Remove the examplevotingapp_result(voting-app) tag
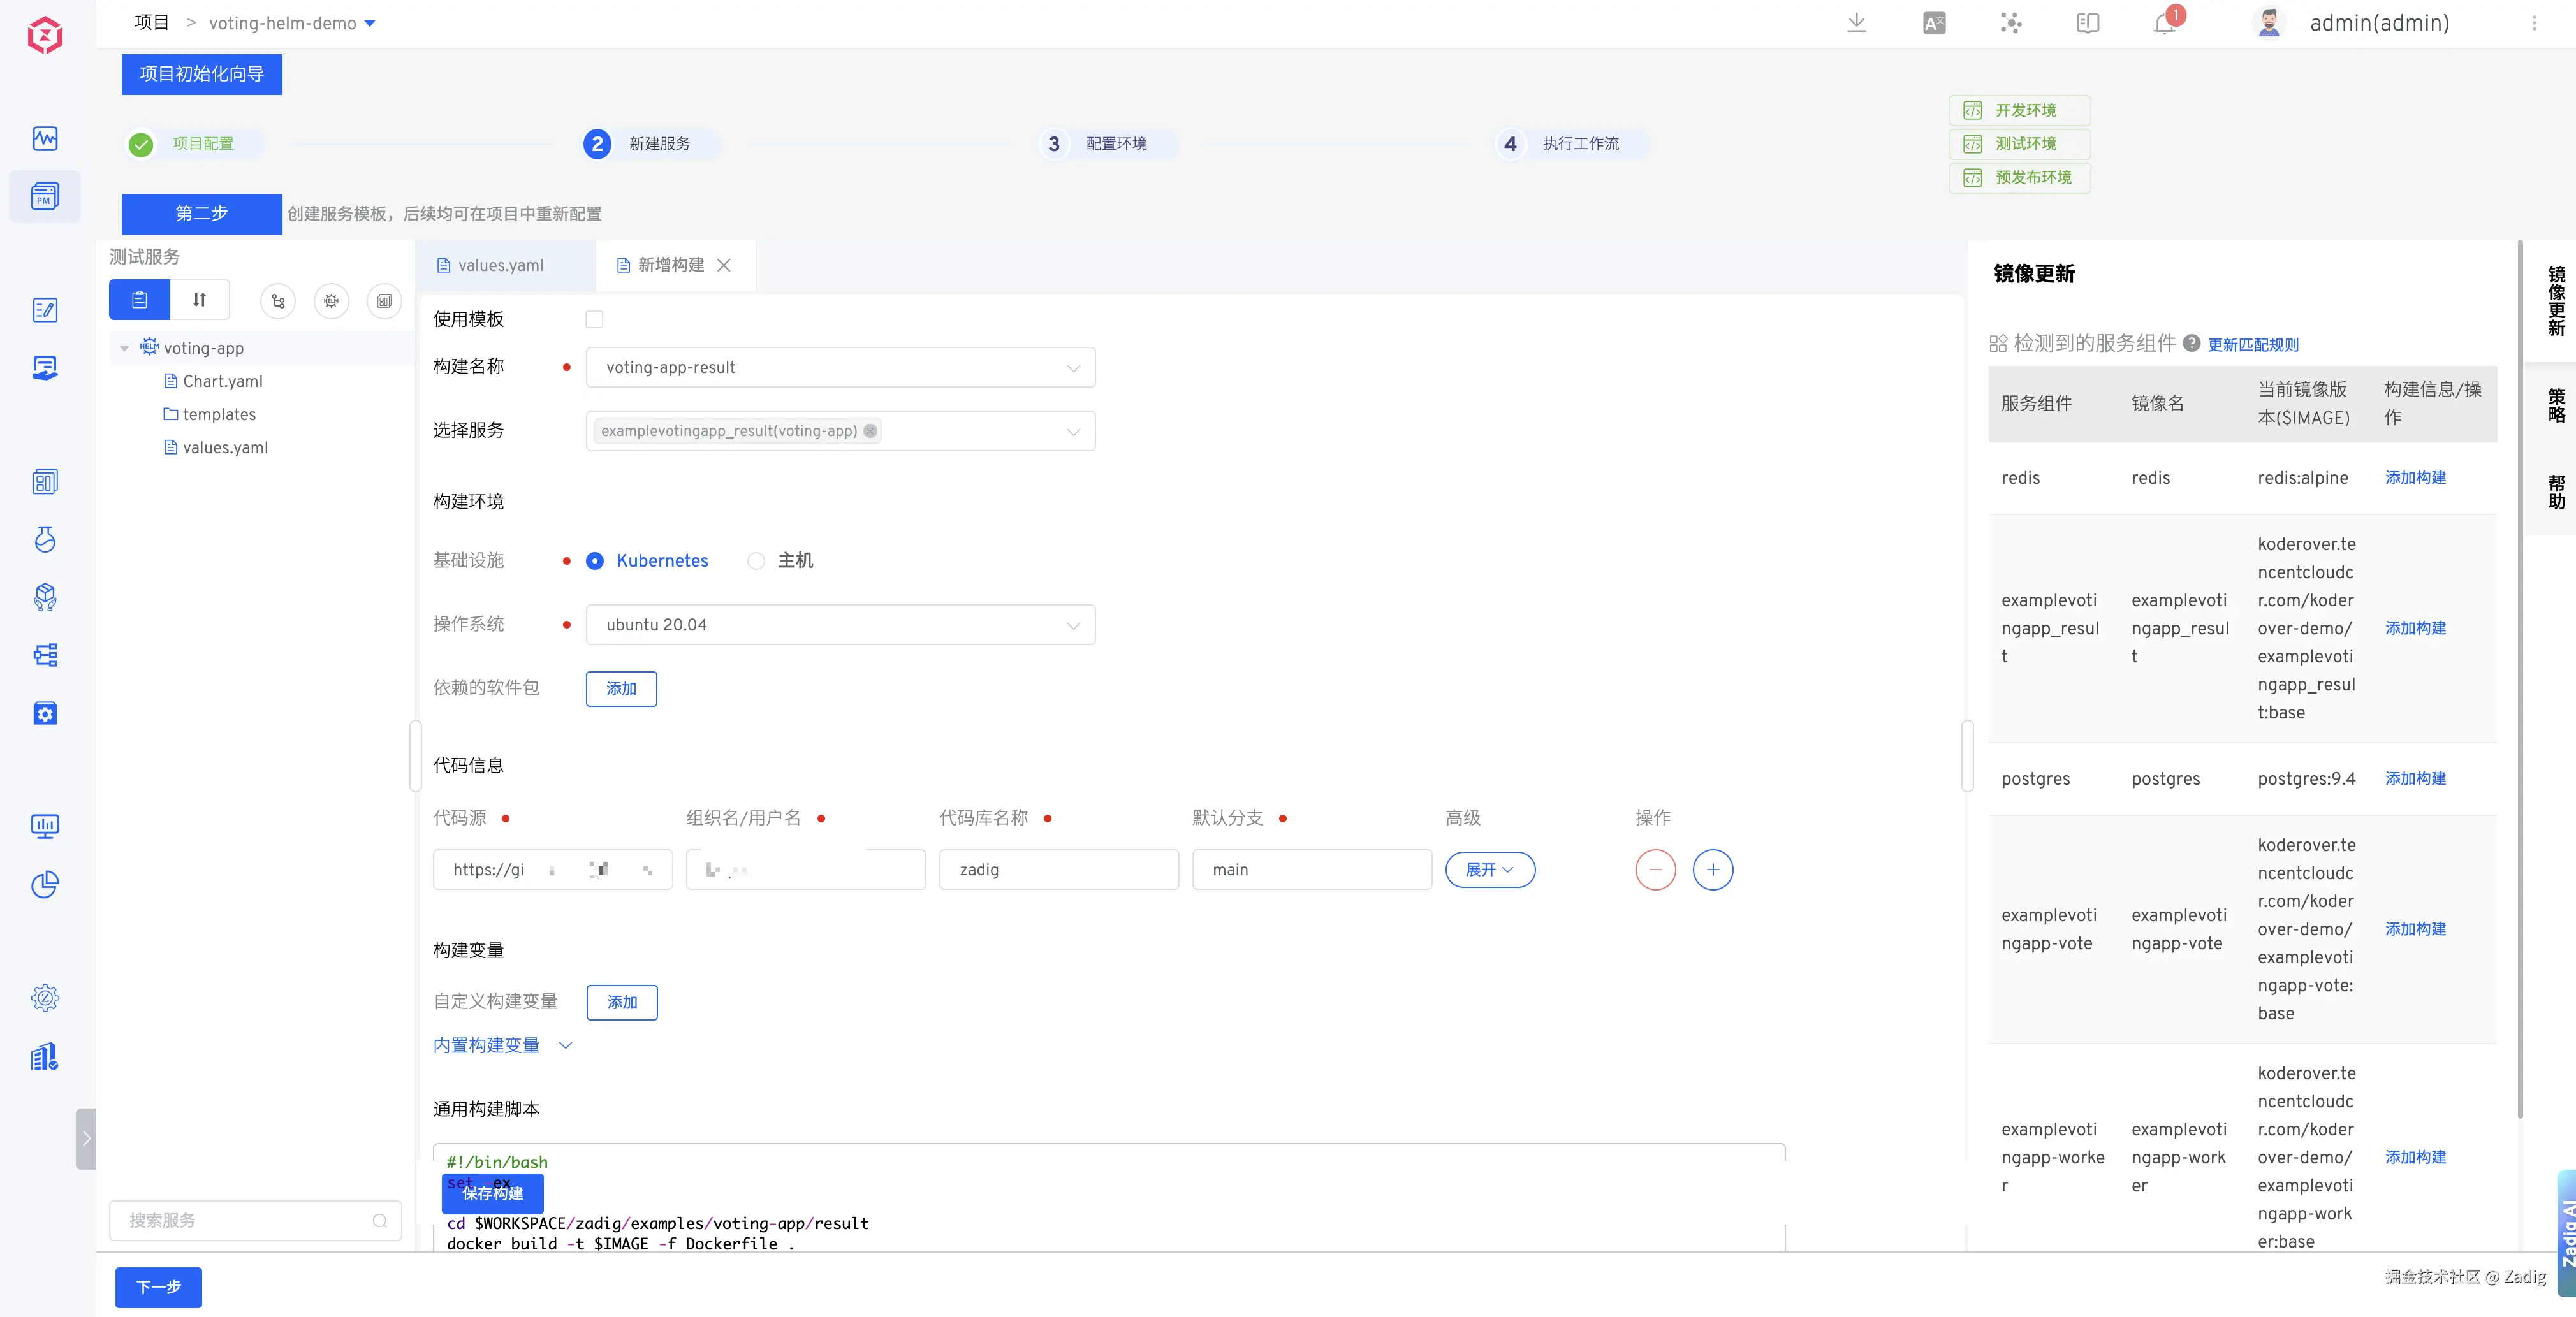The height and width of the screenshot is (1317, 2576). coord(870,431)
